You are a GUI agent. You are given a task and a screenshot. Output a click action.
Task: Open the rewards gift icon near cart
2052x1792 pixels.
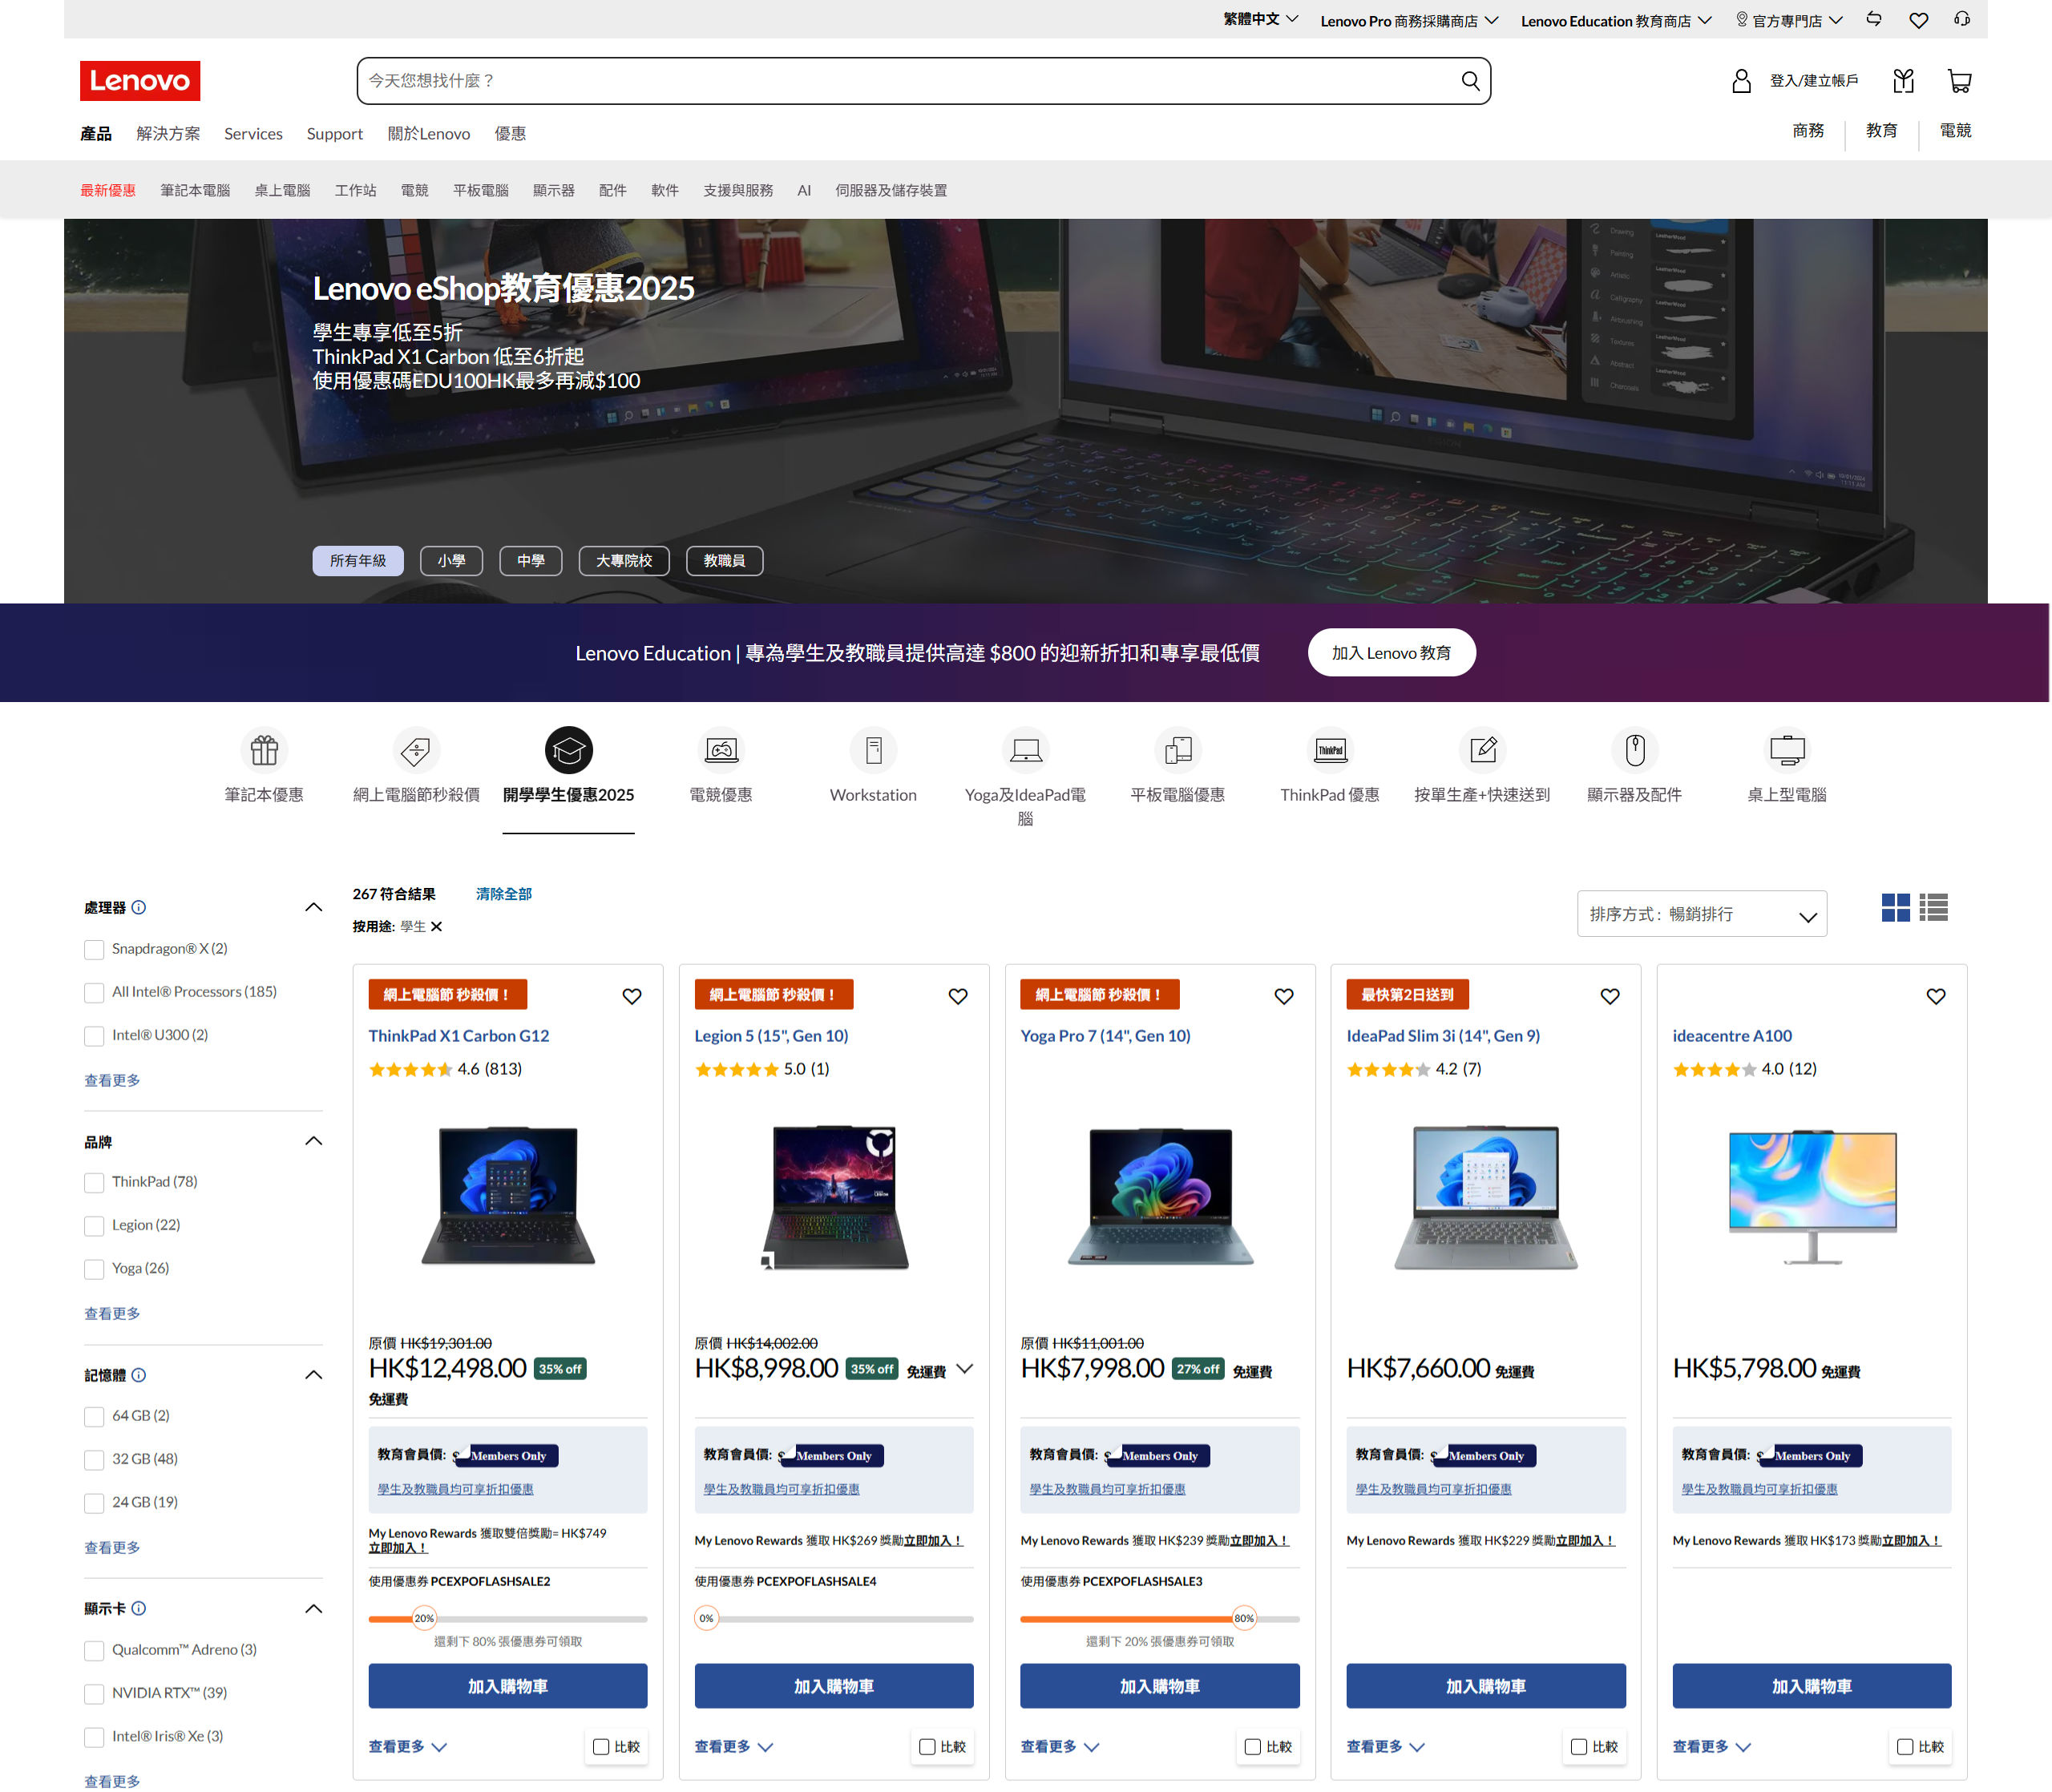pyautogui.click(x=1903, y=81)
